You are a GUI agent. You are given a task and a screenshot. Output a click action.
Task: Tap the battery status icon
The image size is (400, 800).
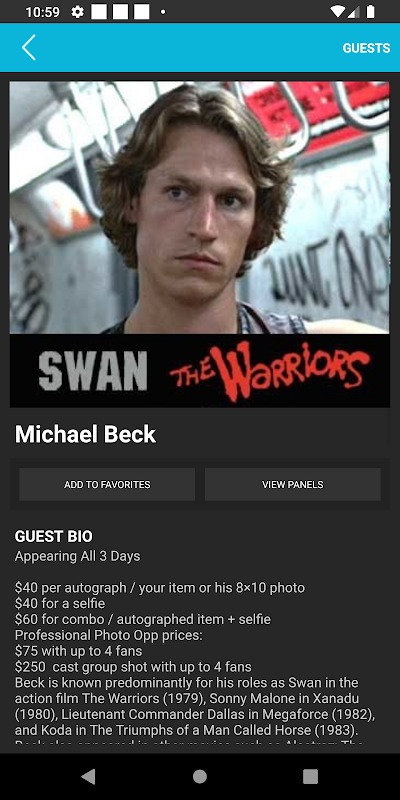(x=371, y=12)
